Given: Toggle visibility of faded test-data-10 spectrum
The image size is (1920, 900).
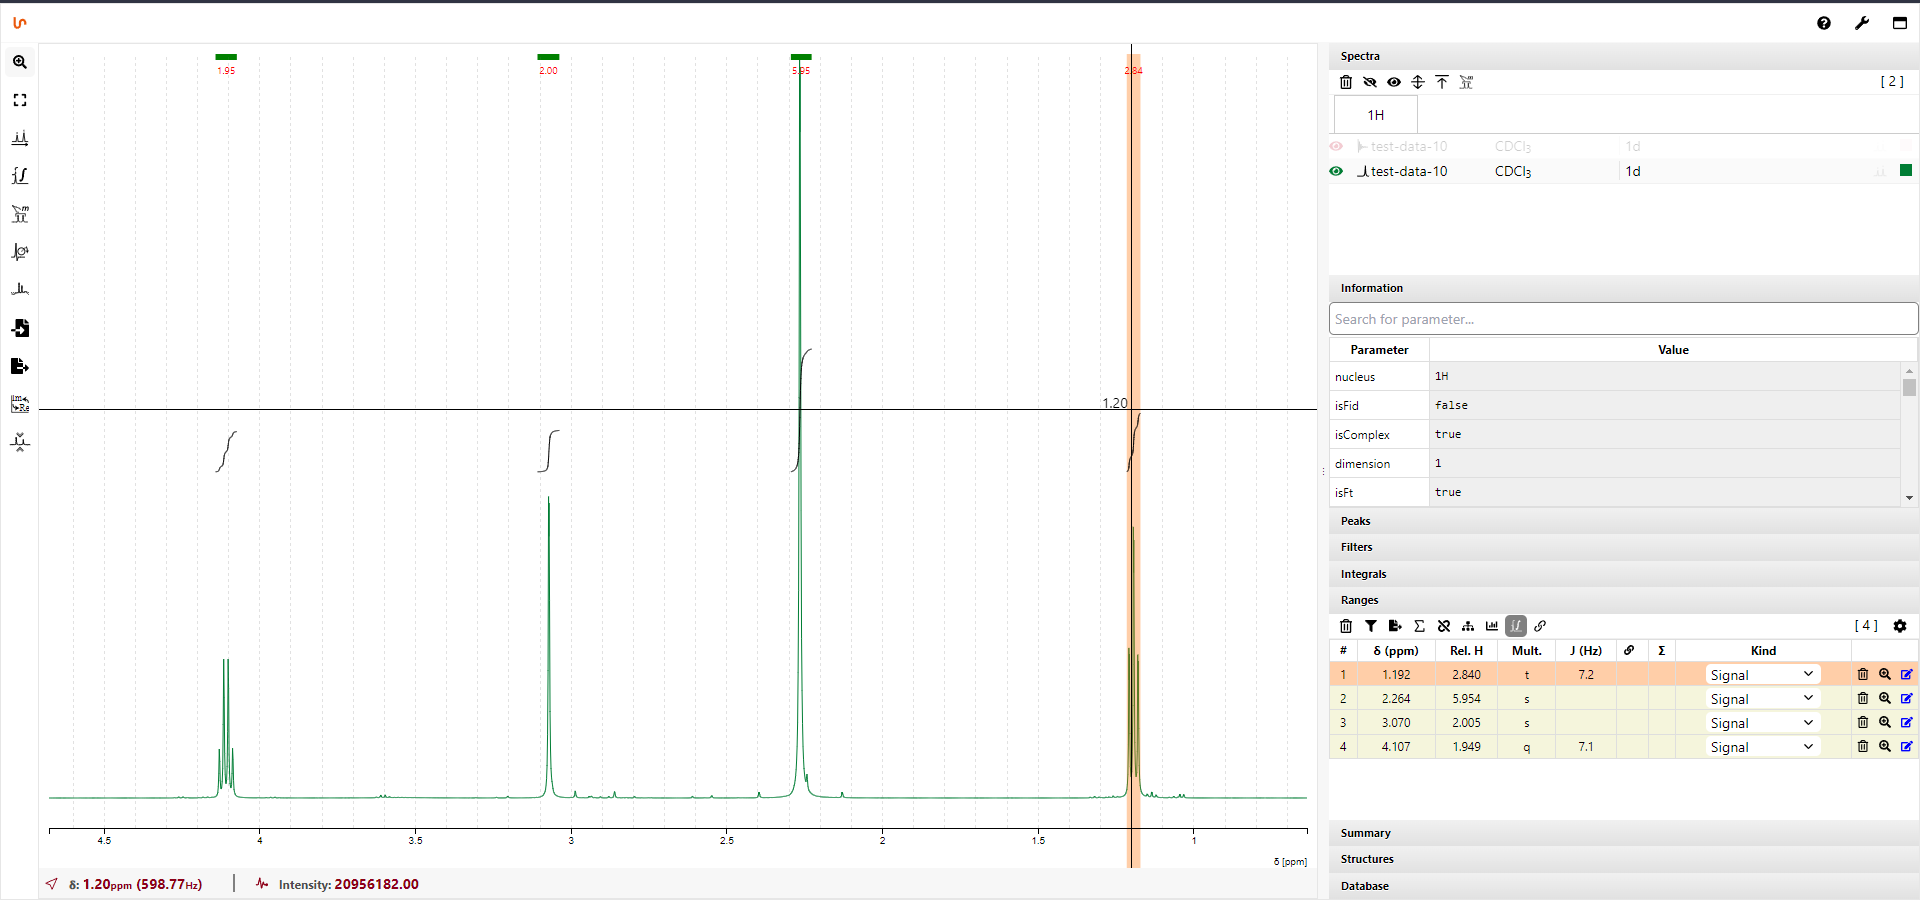Looking at the screenshot, I should click(x=1336, y=146).
